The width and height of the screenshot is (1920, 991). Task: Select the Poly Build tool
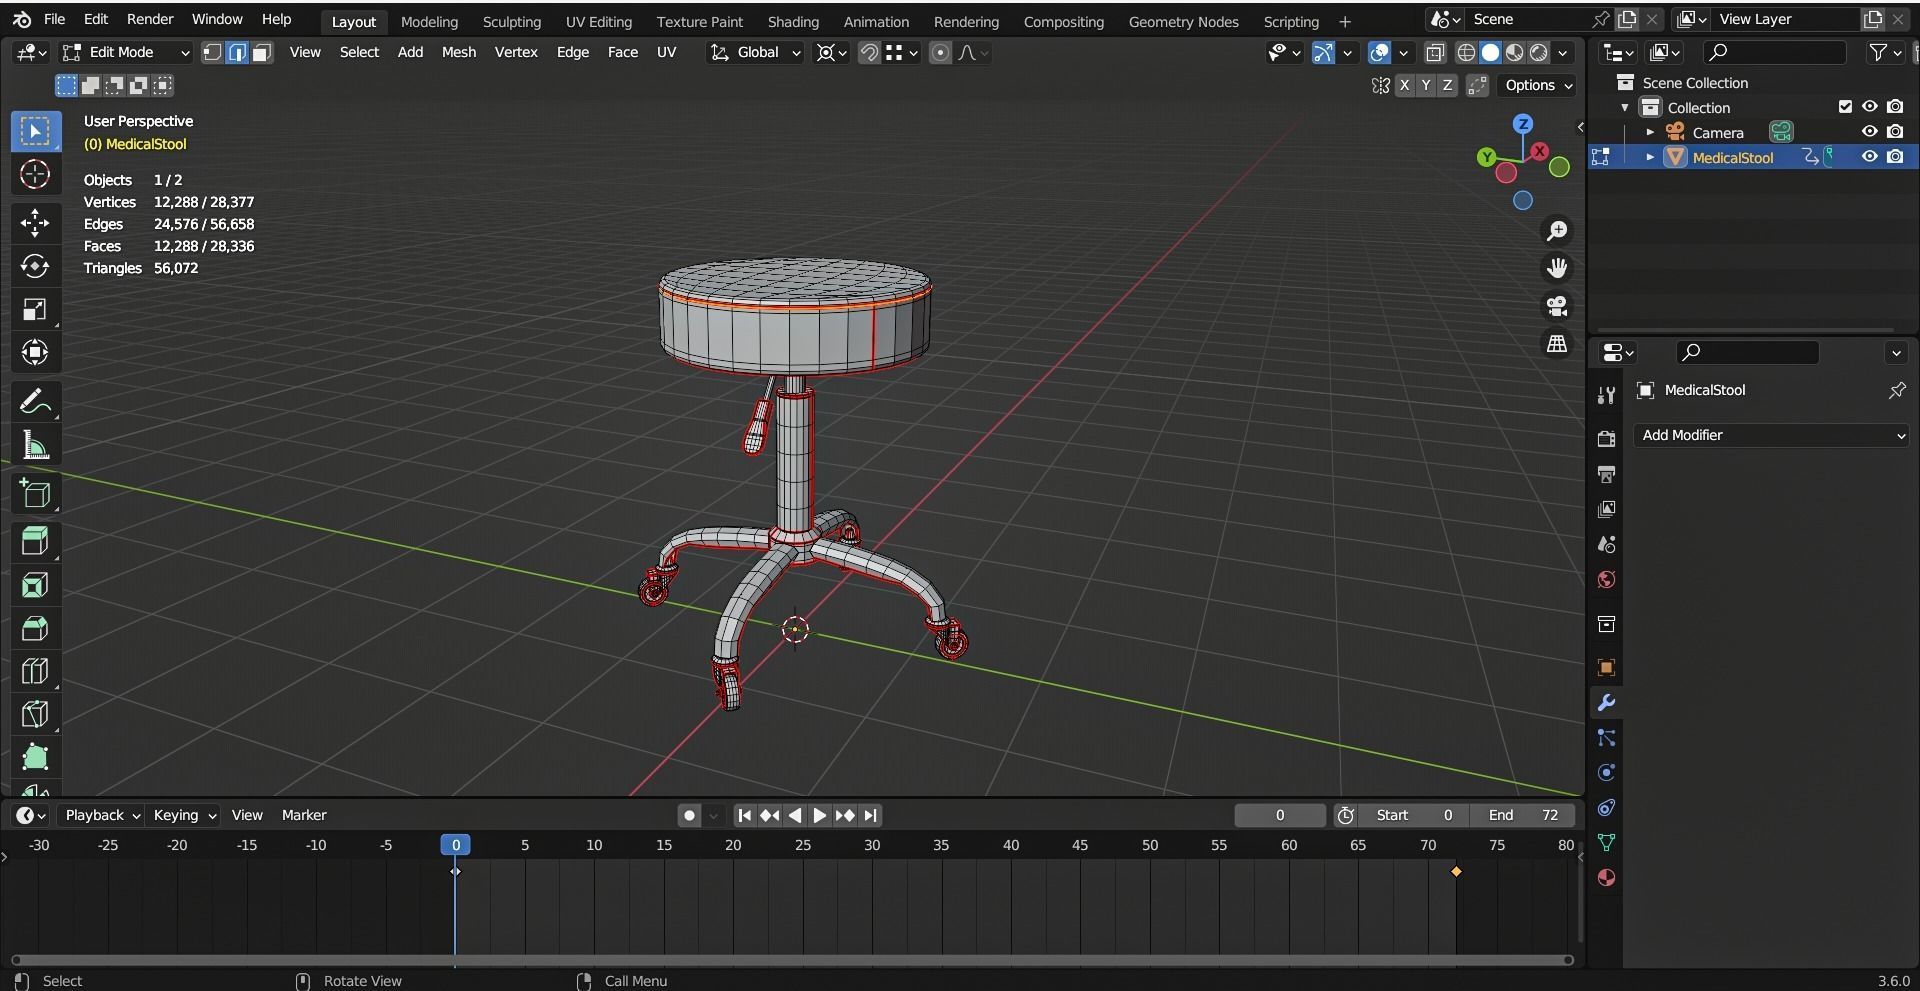pos(35,757)
